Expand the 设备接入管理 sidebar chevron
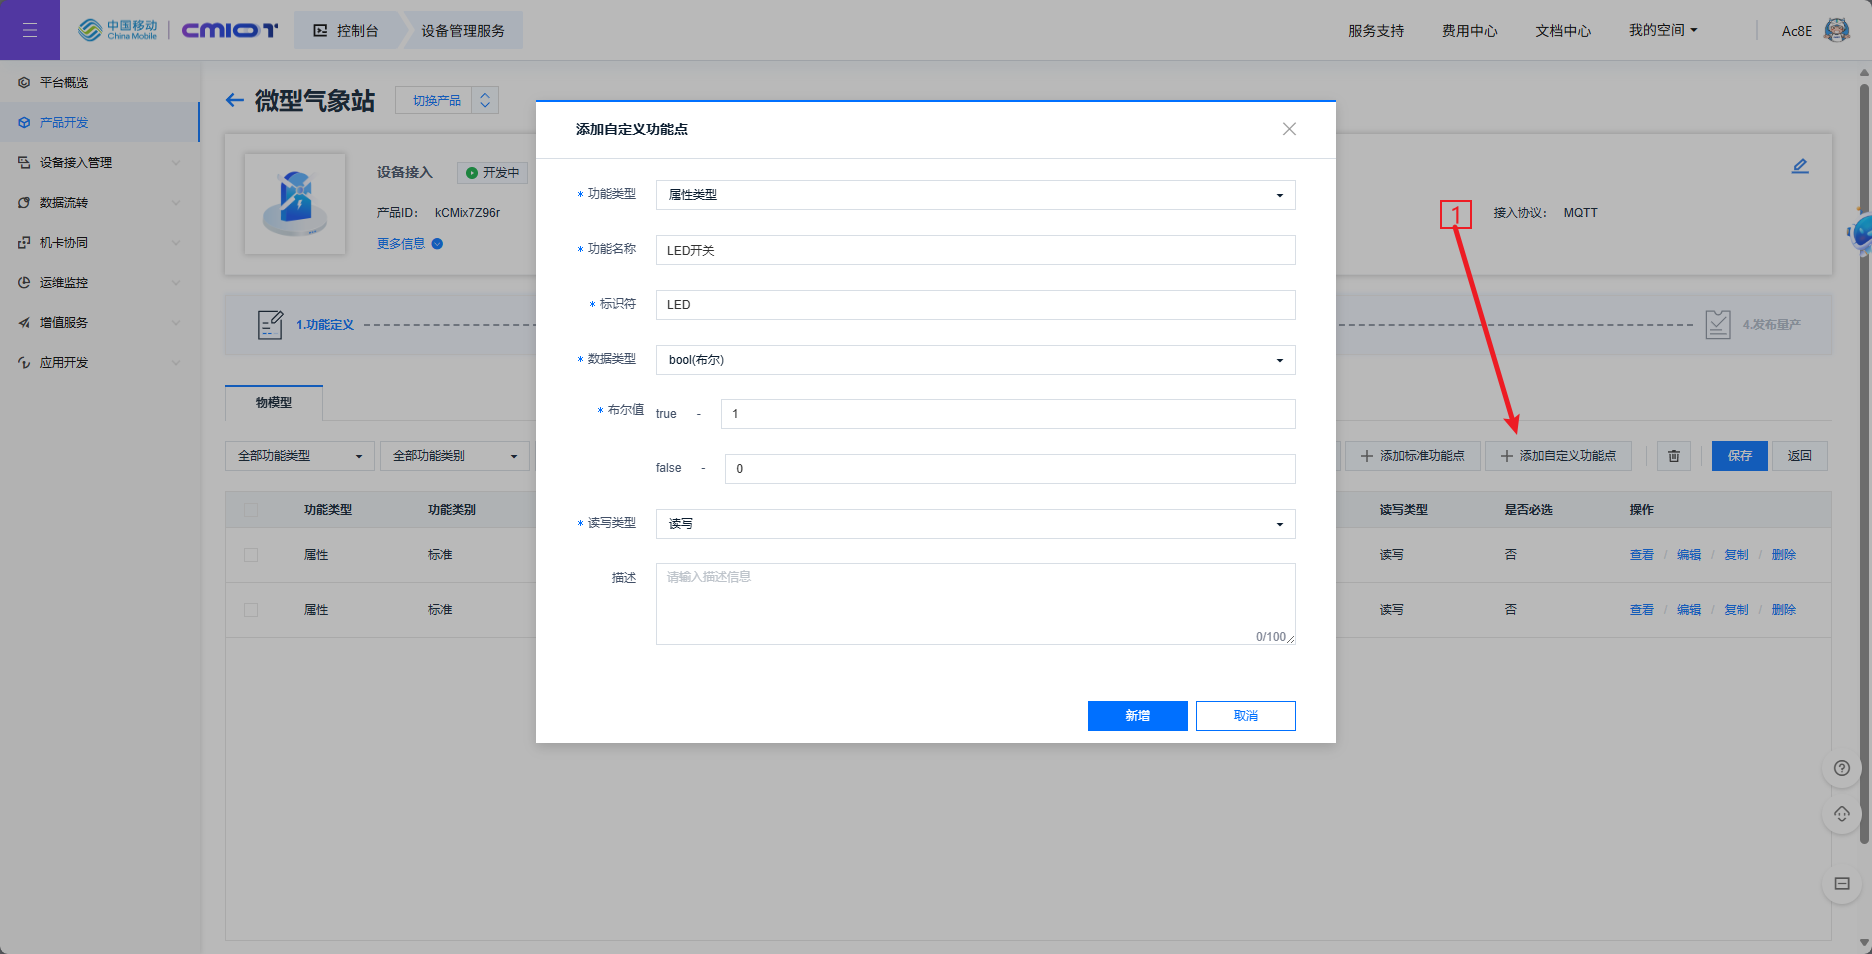 tap(176, 162)
